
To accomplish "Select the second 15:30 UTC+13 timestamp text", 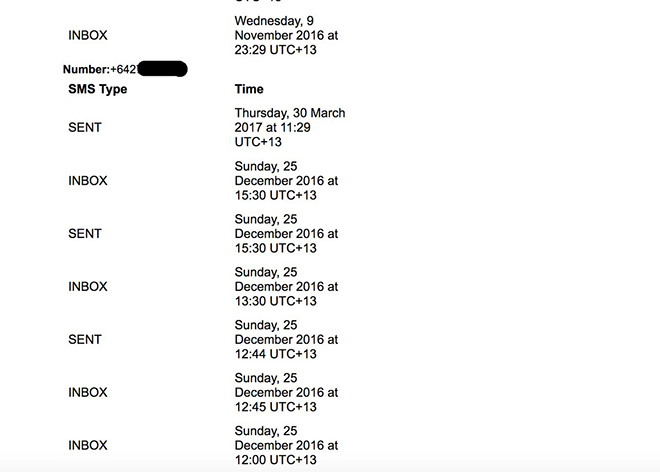I will coord(286,234).
